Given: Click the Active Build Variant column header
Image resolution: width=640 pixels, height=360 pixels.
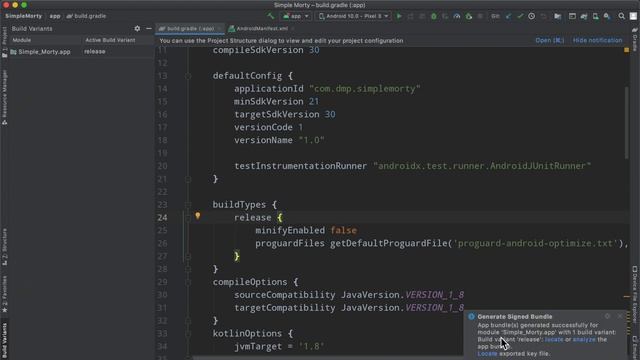Looking at the screenshot, I should 118,40.
